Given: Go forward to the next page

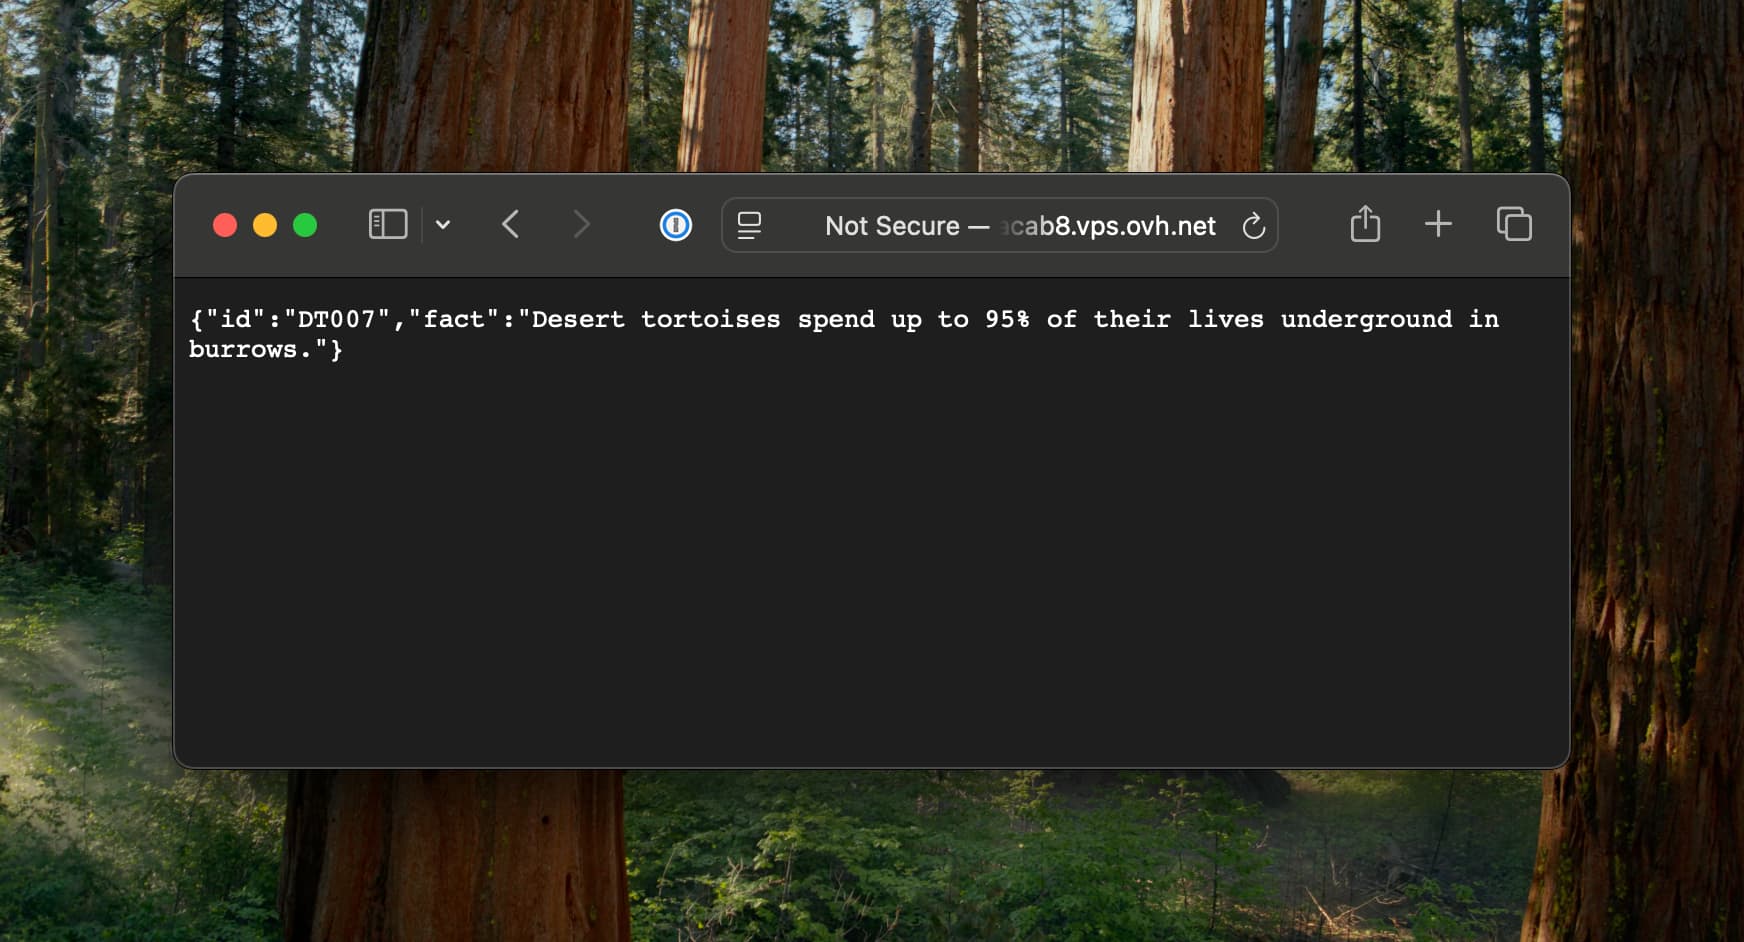Looking at the screenshot, I should (581, 225).
